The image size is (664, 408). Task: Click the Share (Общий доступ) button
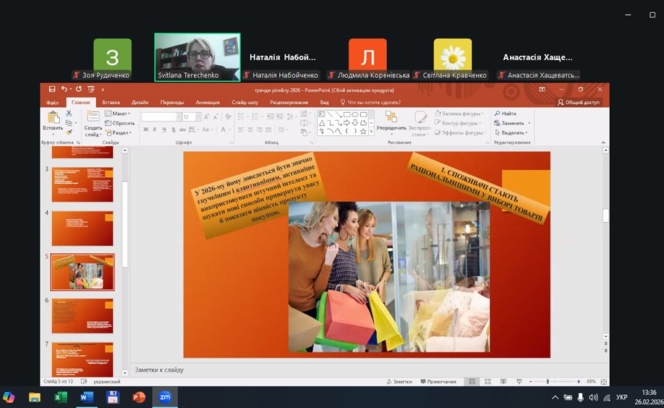581,102
